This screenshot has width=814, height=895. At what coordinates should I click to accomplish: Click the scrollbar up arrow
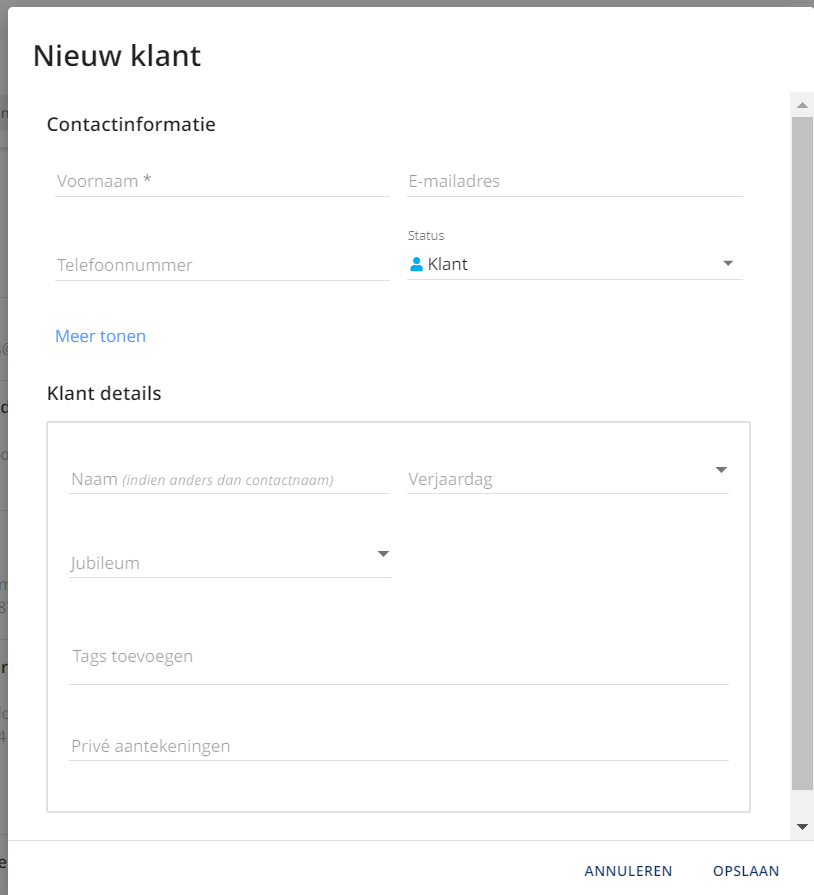(802, 104)
